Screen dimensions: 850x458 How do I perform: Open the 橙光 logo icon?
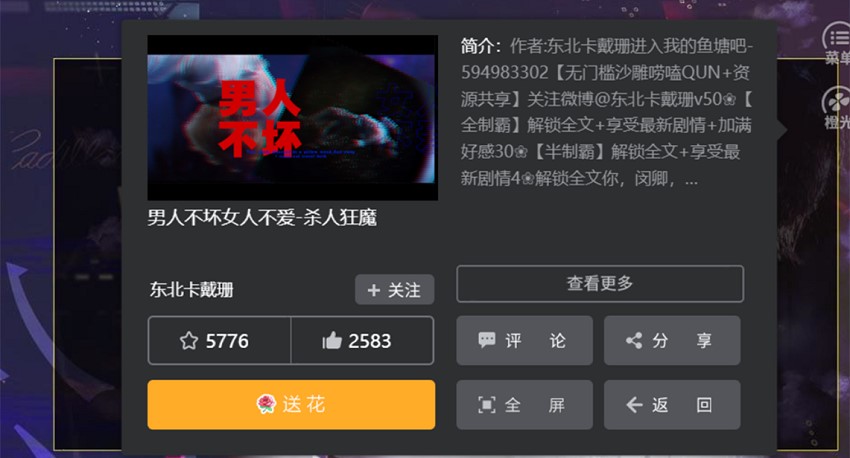pyautogui.click(x=836, y=108)
